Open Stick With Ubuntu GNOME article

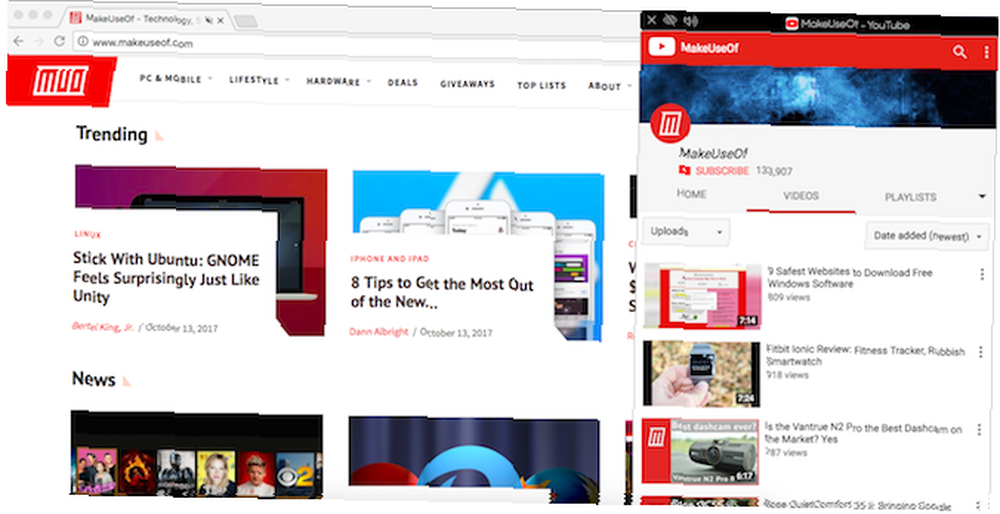pyautogui.click(x=166, y=278)
